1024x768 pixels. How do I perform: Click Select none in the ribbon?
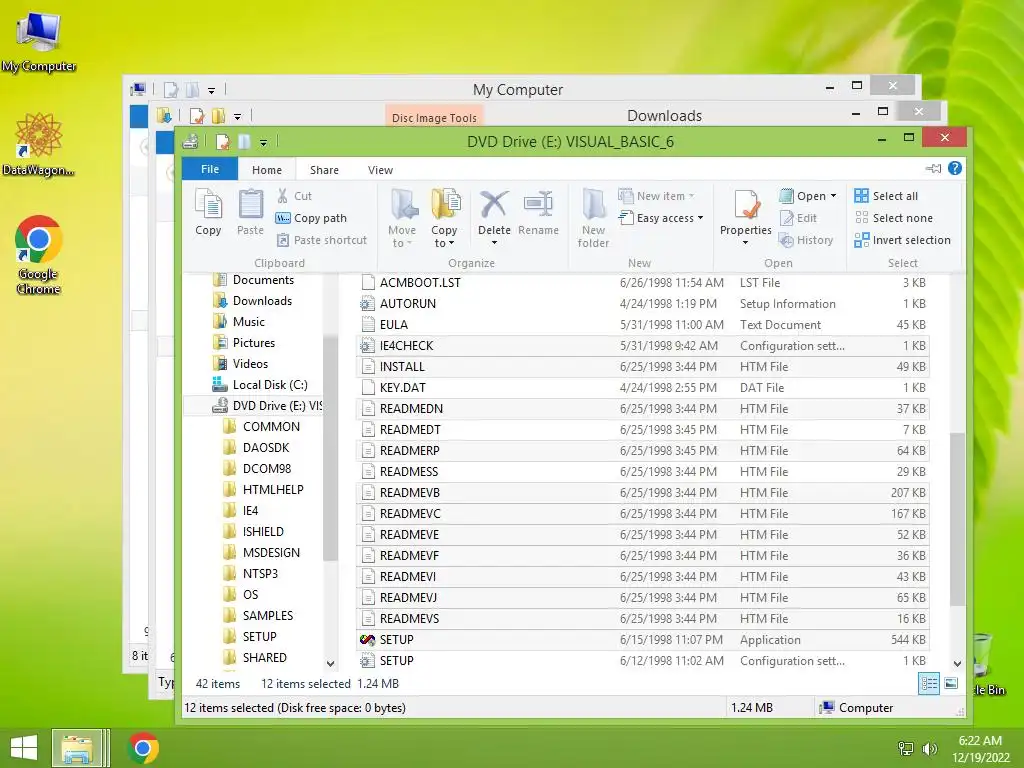893,218
